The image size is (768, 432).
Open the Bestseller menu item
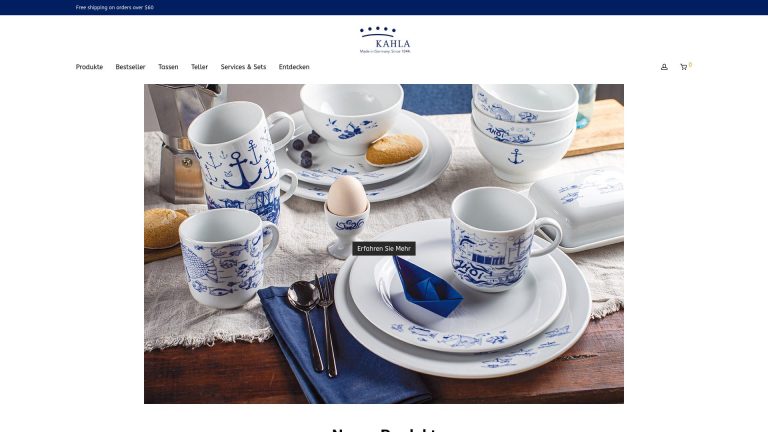130,67
